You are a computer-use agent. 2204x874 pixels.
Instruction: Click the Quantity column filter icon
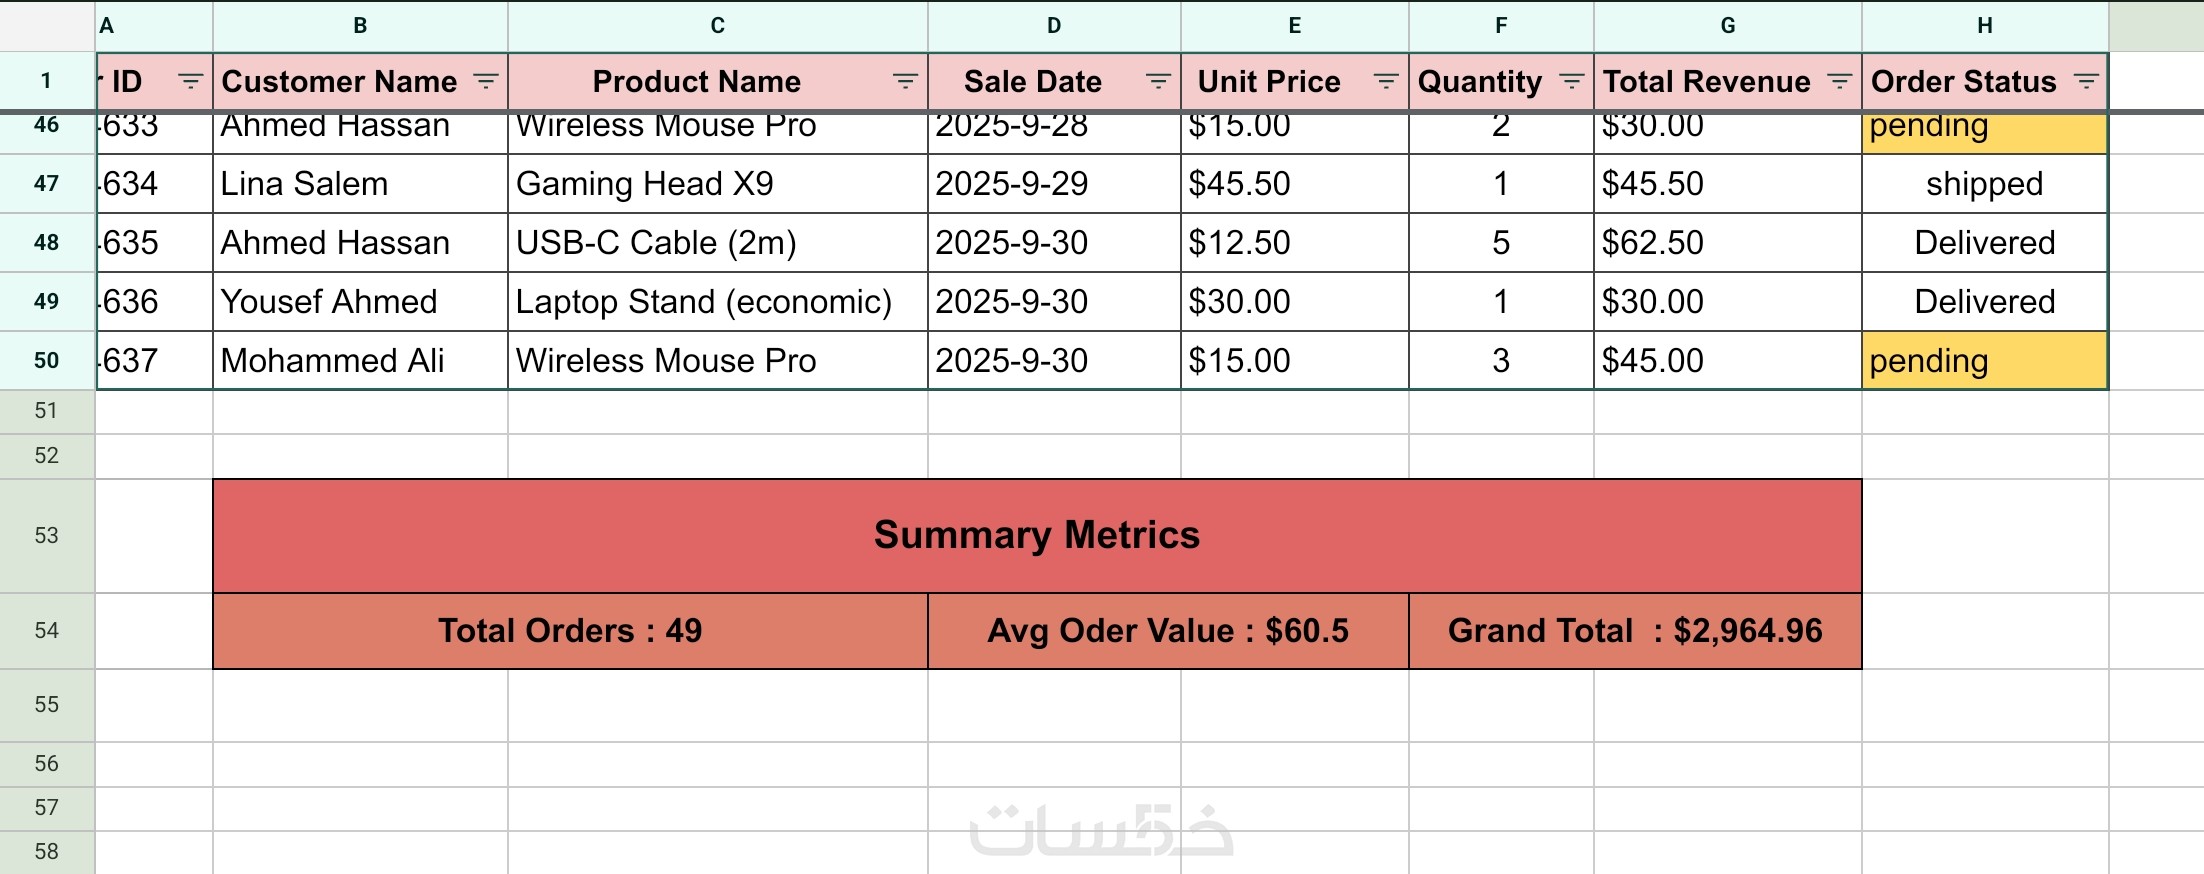(1572, 82)
